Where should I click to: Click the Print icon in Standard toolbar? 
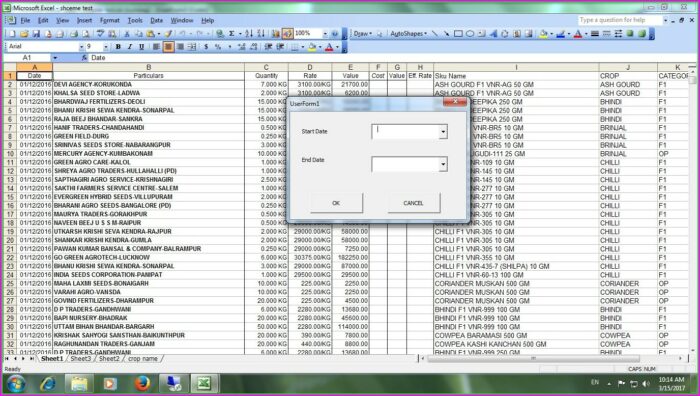74,33
